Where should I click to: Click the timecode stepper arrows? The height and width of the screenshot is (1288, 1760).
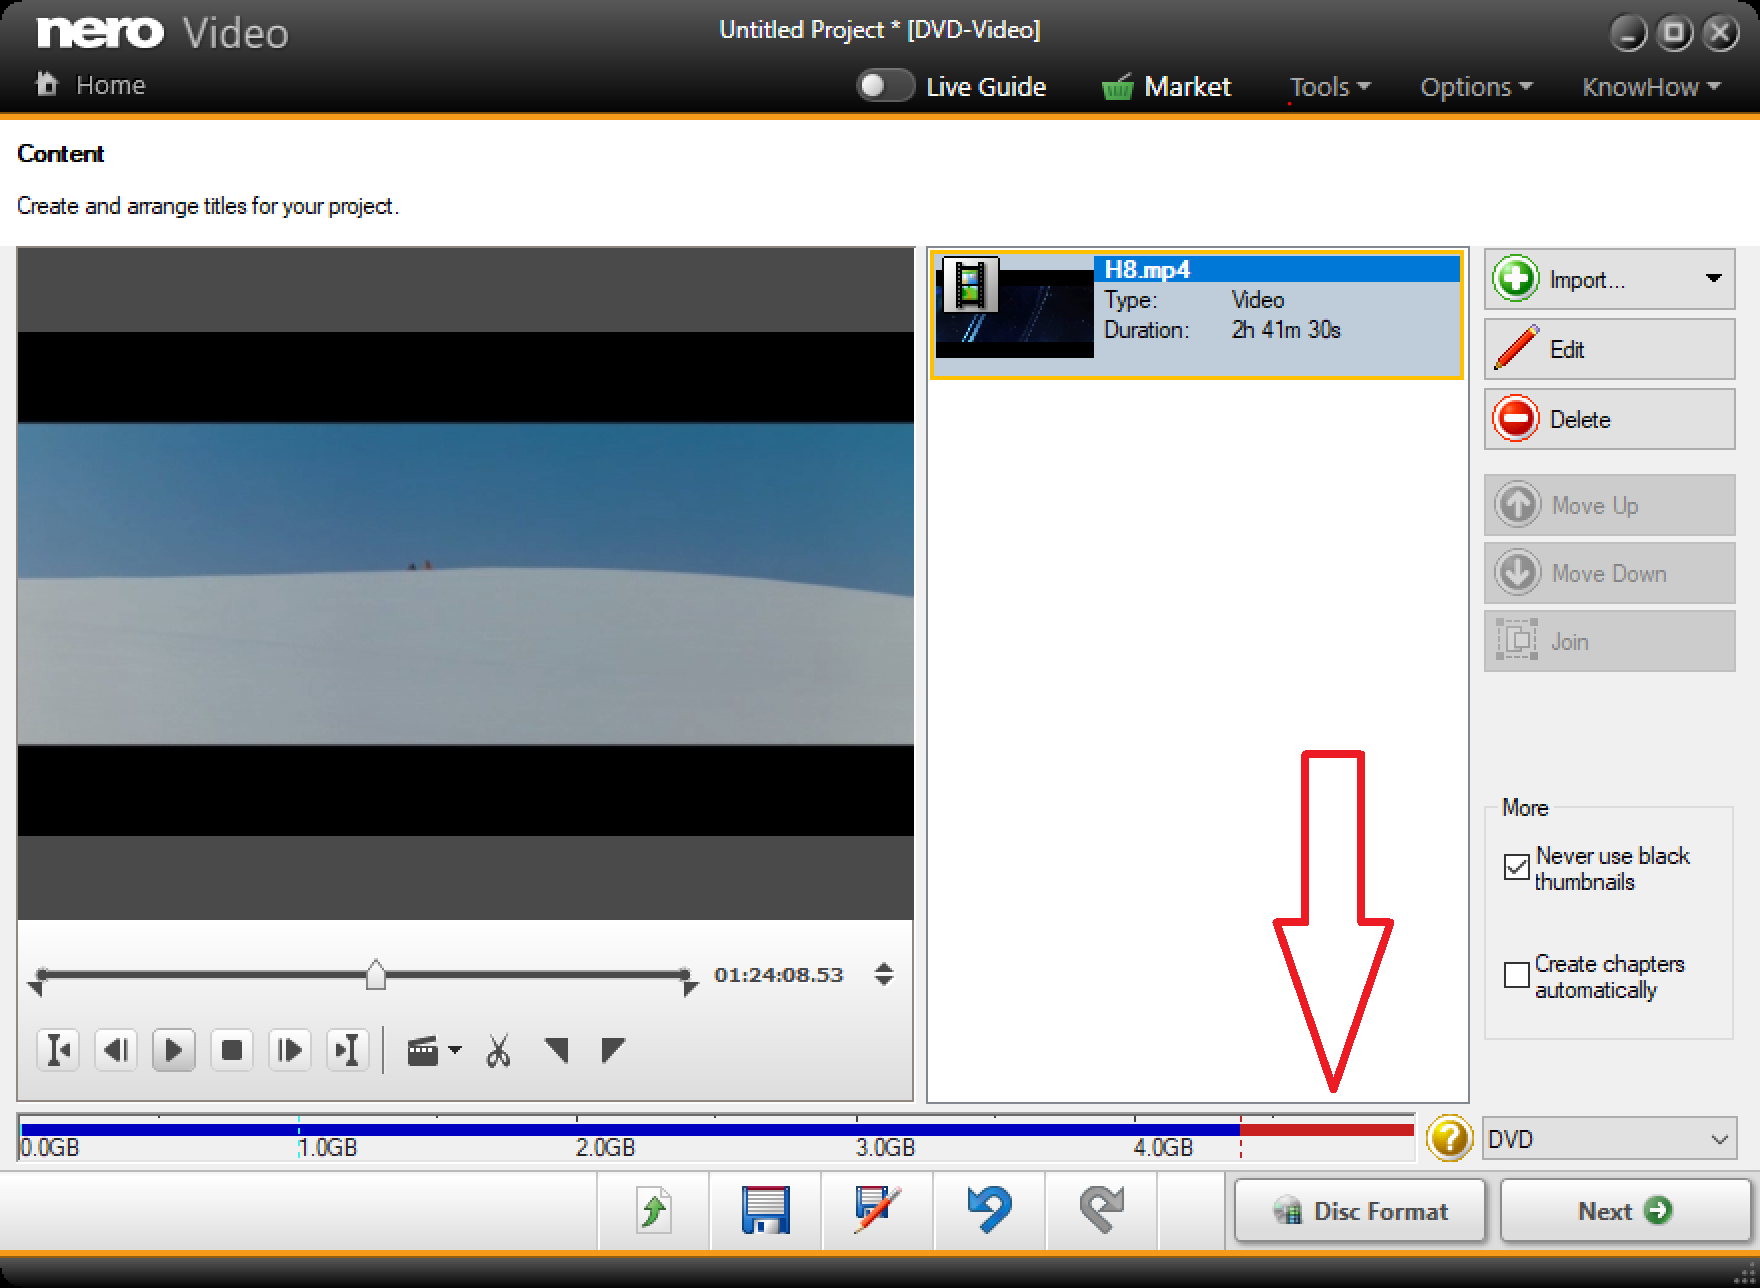click(x=884, y=974)
